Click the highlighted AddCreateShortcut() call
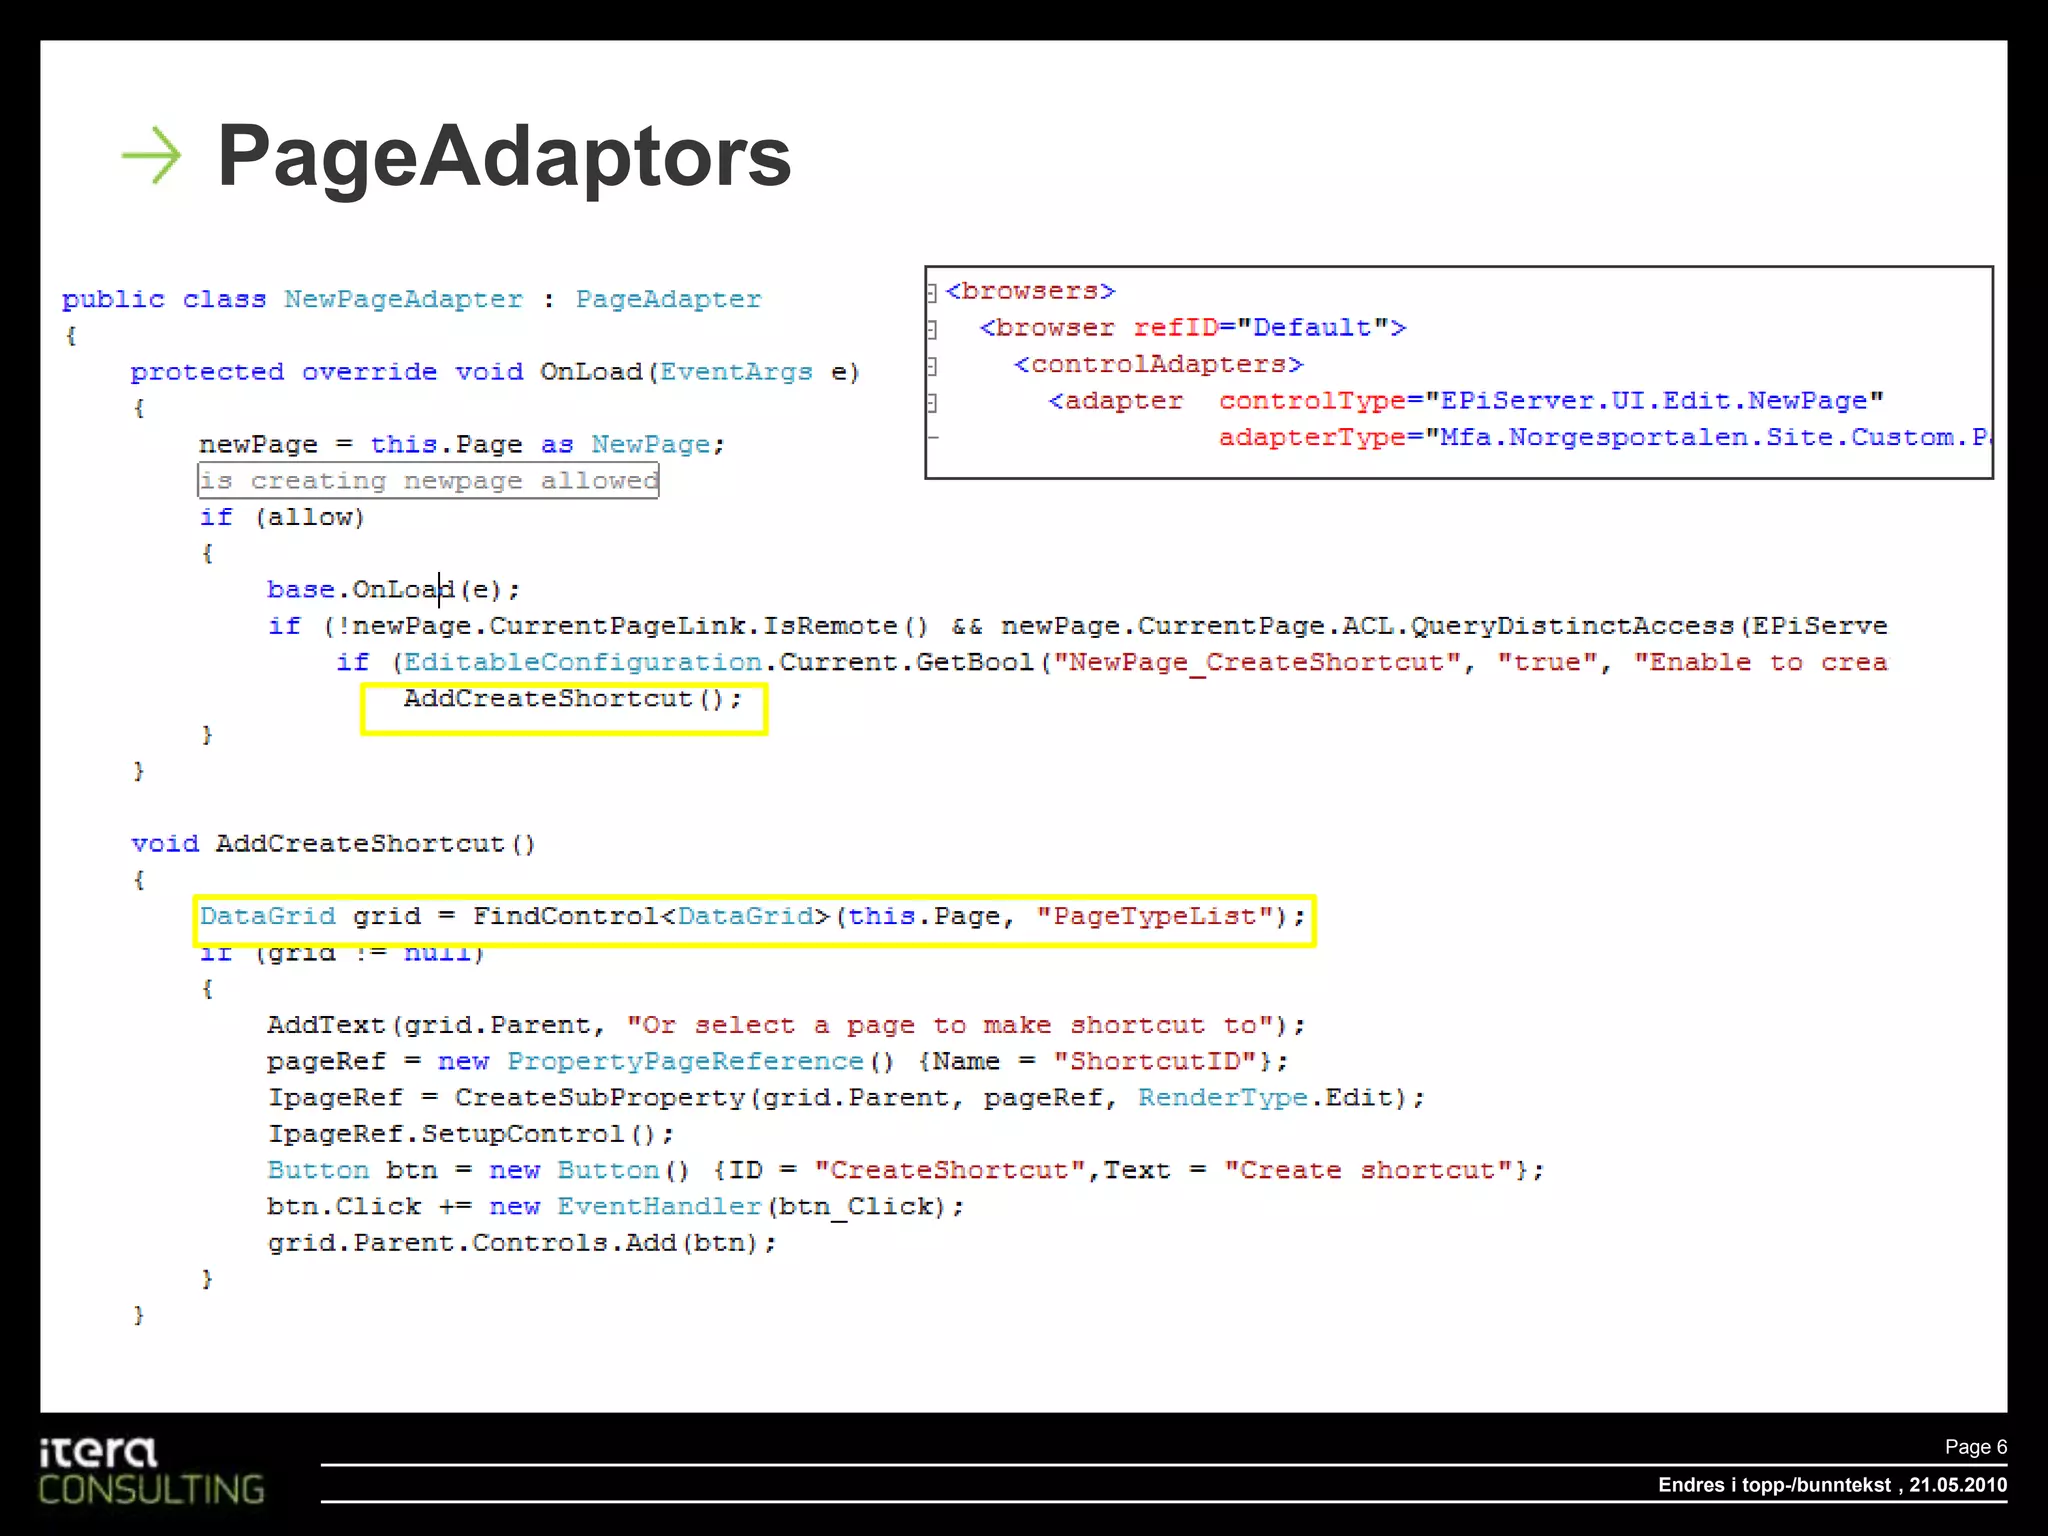The width and height of the screenshot is (2048, 1536). click(572, 699)
